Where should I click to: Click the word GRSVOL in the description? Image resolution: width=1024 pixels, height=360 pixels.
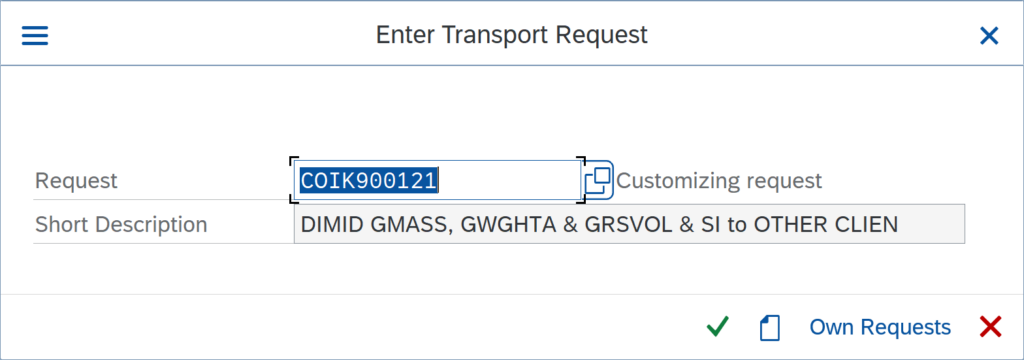pyautogui.click(x=630, y=224)
